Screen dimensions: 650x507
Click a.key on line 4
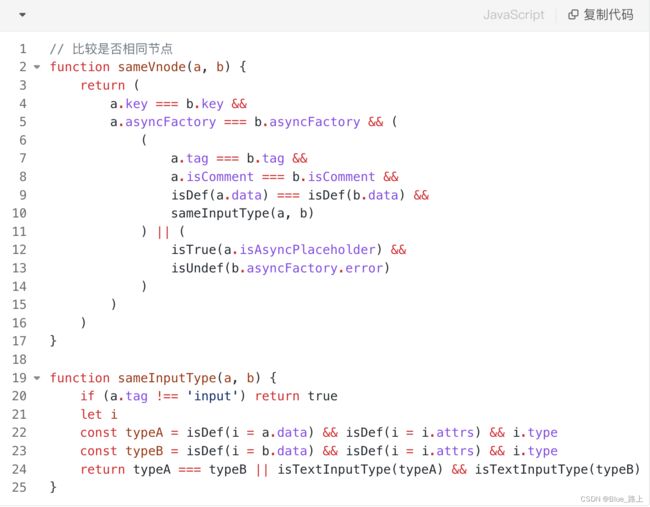[129, 104]
